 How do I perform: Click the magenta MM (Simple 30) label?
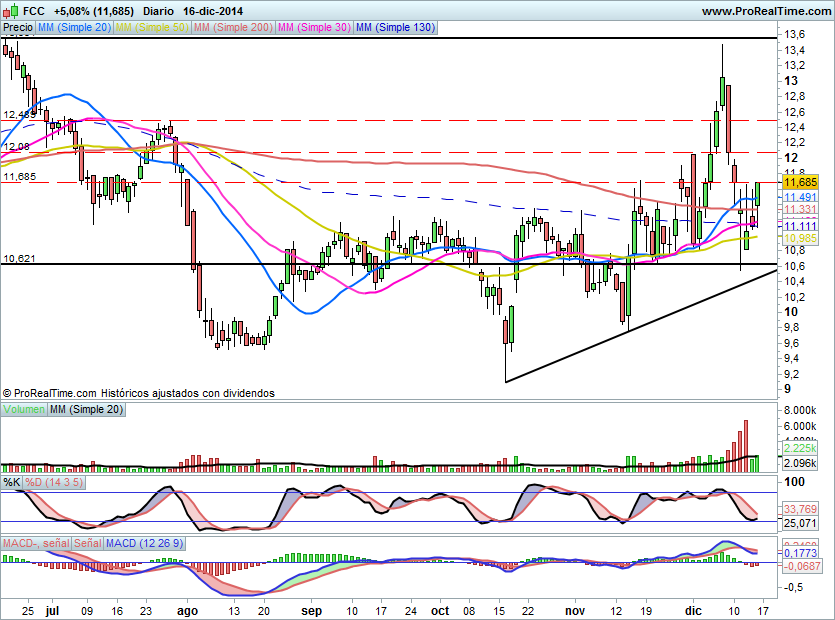313,28
